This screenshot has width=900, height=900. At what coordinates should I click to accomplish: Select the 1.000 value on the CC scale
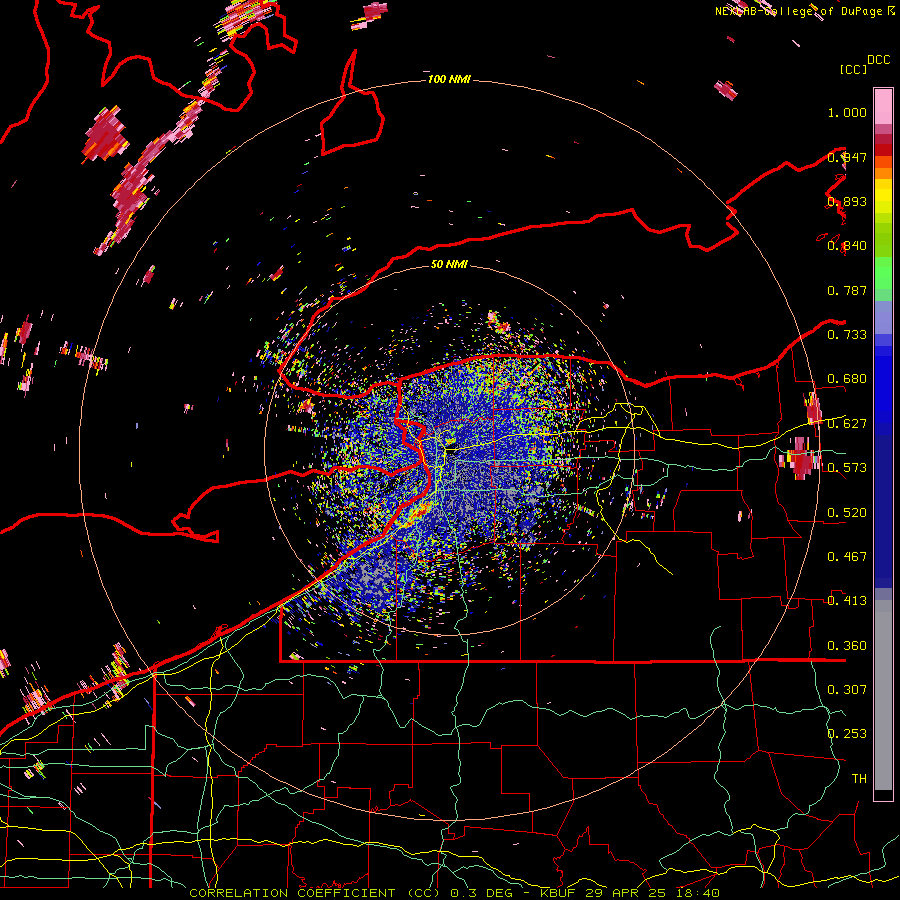click(847, 112)
